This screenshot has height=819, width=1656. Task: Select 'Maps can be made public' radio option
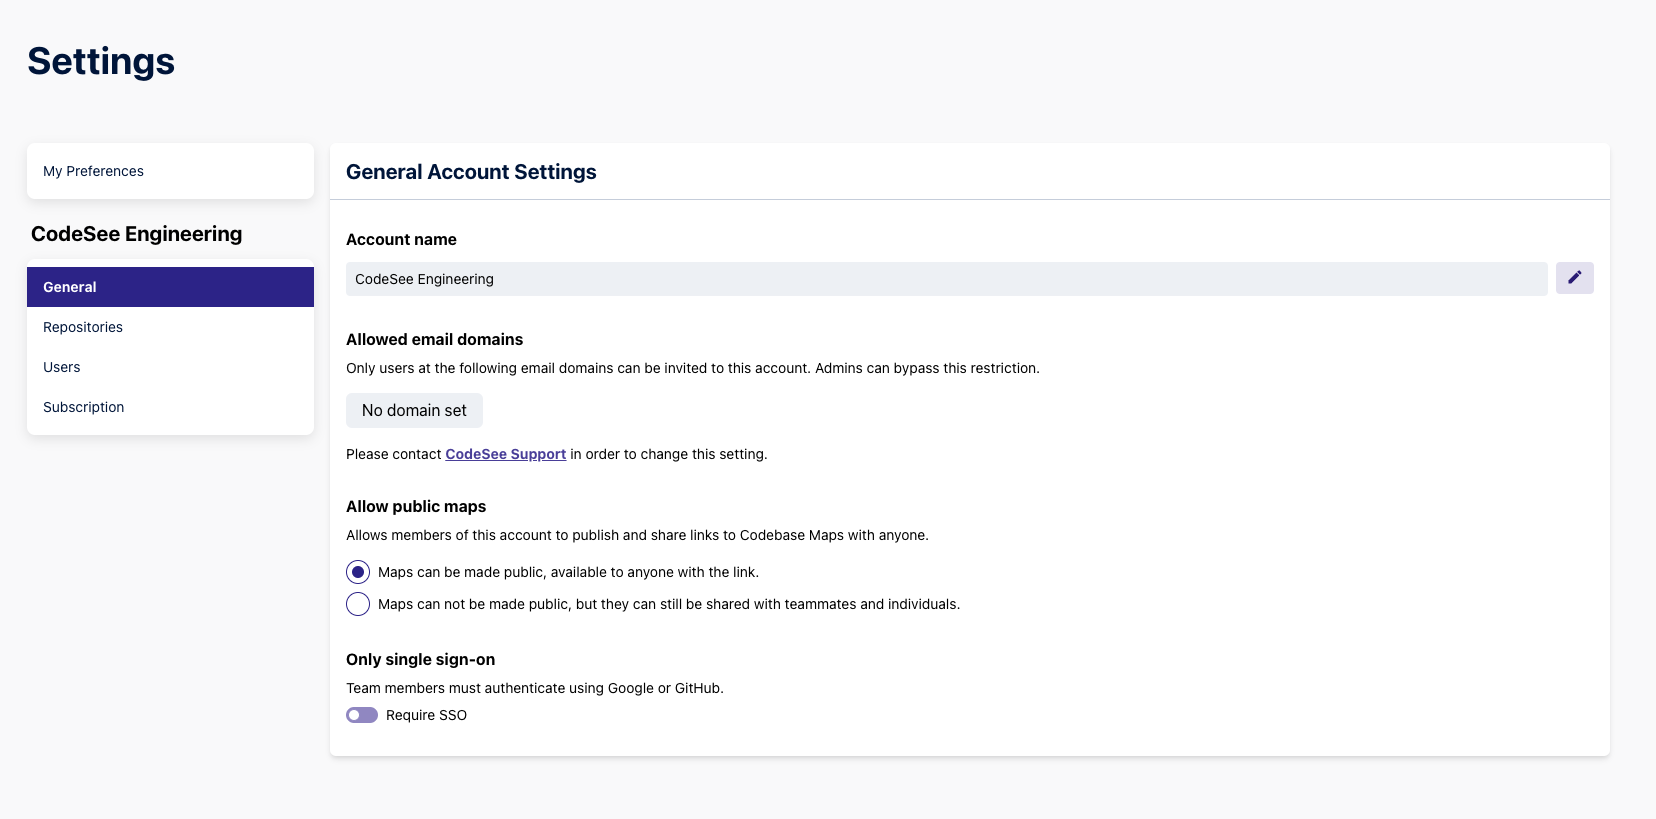358,572
